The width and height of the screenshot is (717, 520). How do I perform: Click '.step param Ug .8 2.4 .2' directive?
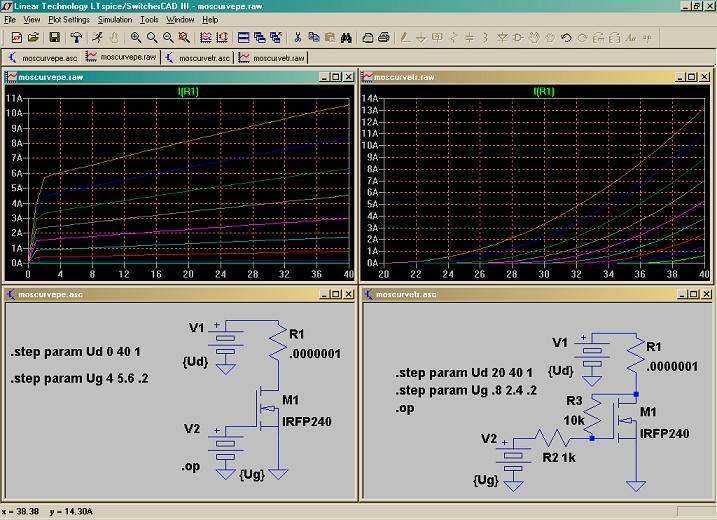point(466,390)
